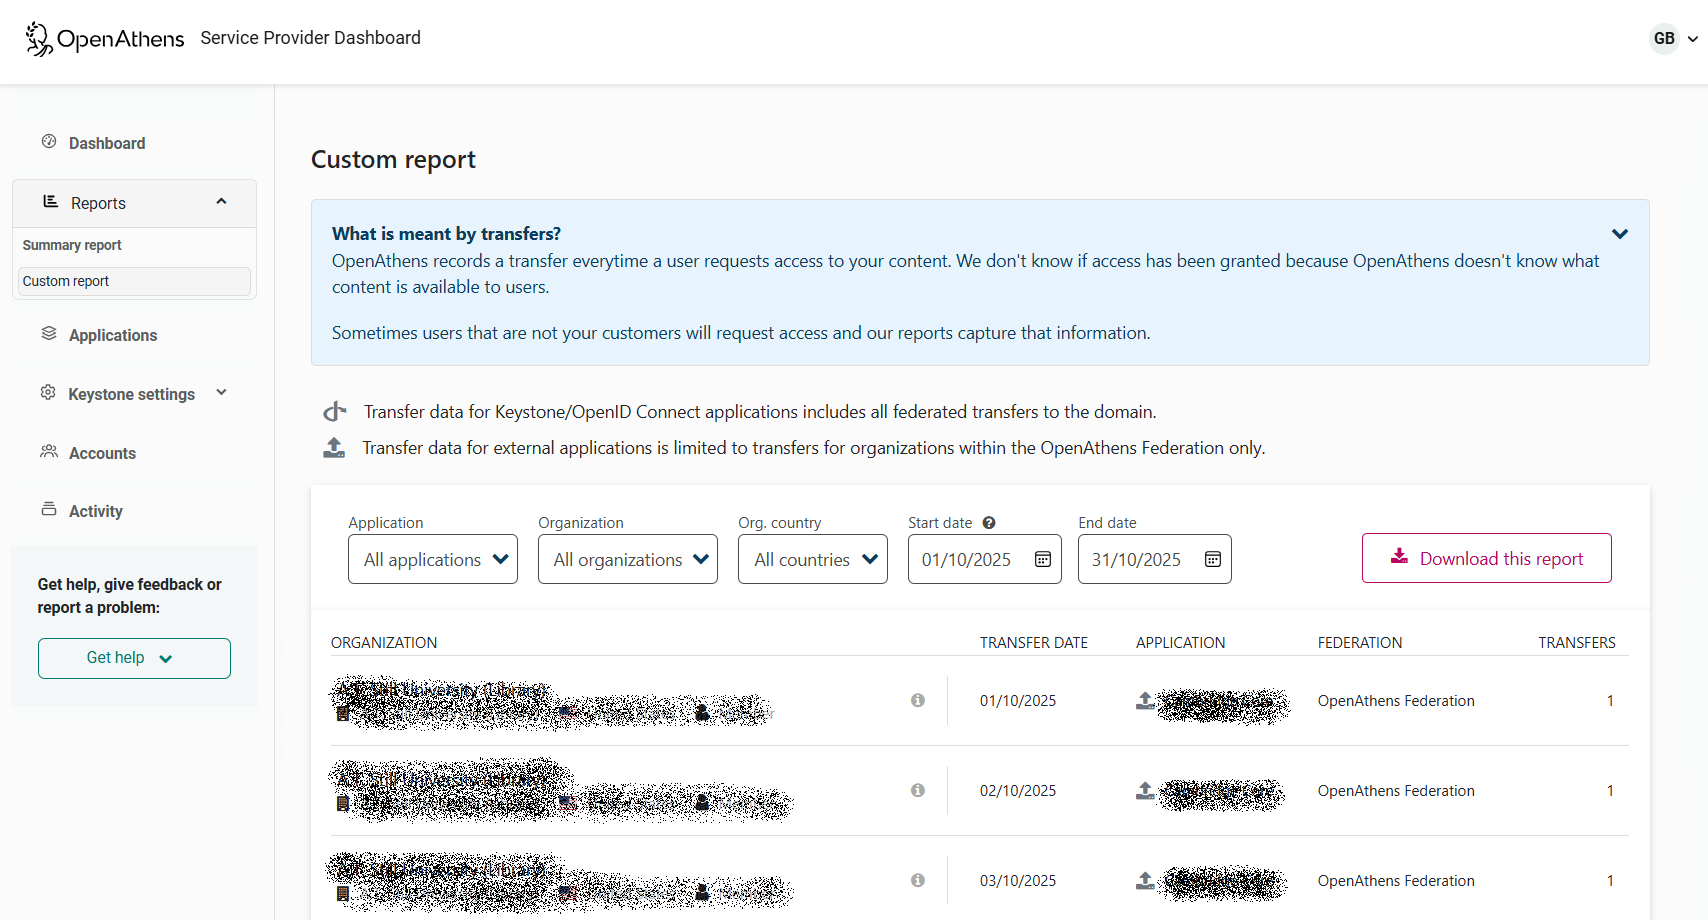Click the Download this report button
This screenshot has height=920, width=1708.
(x=1486, y=558)
